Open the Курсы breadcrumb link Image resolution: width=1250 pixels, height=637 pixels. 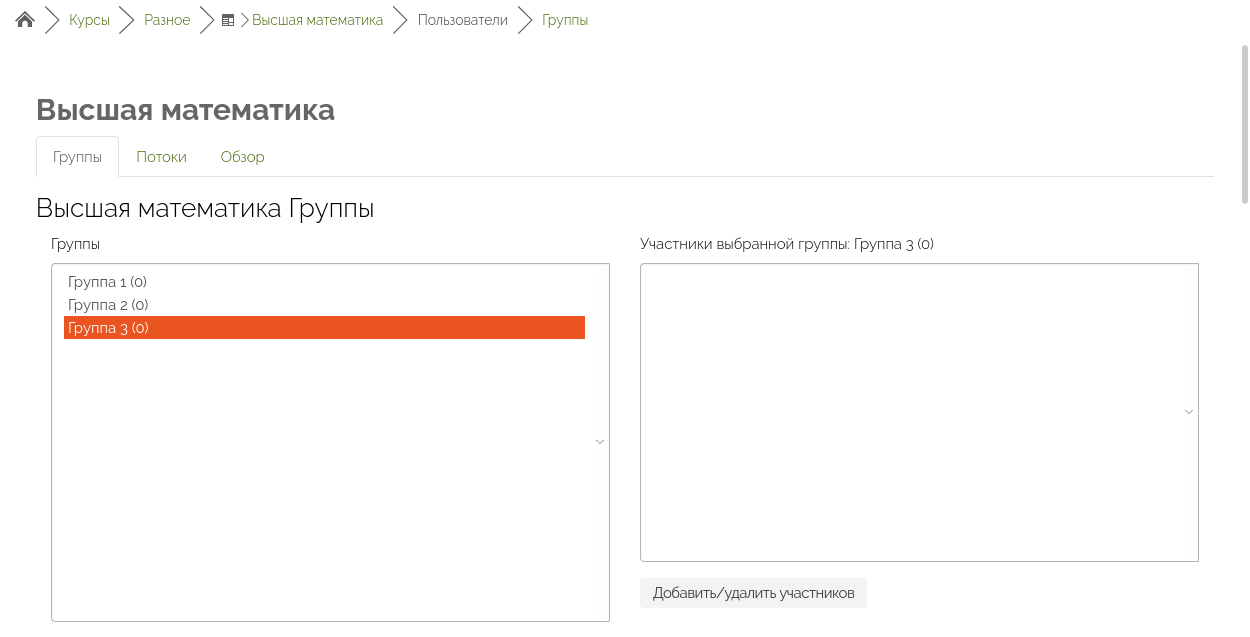pos(89,20)
